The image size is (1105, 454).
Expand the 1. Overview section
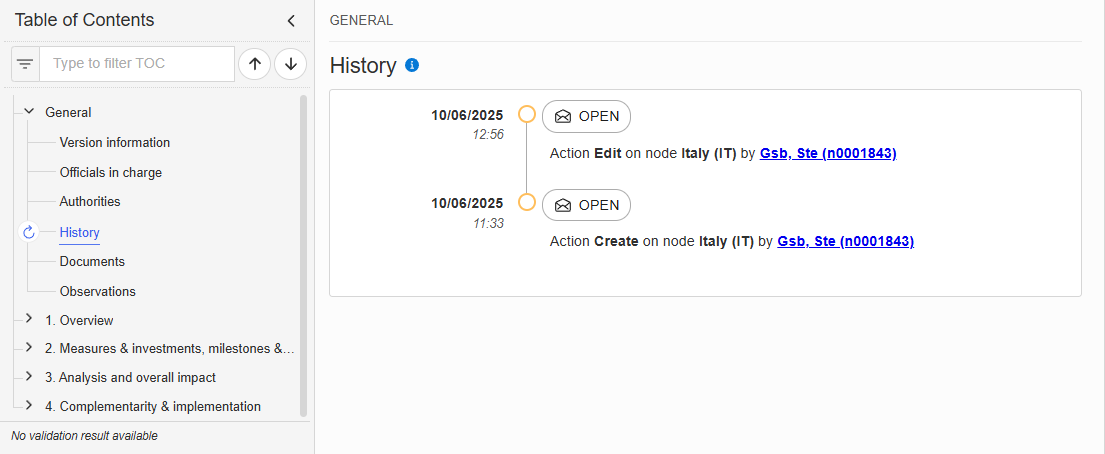coord(29,319)
